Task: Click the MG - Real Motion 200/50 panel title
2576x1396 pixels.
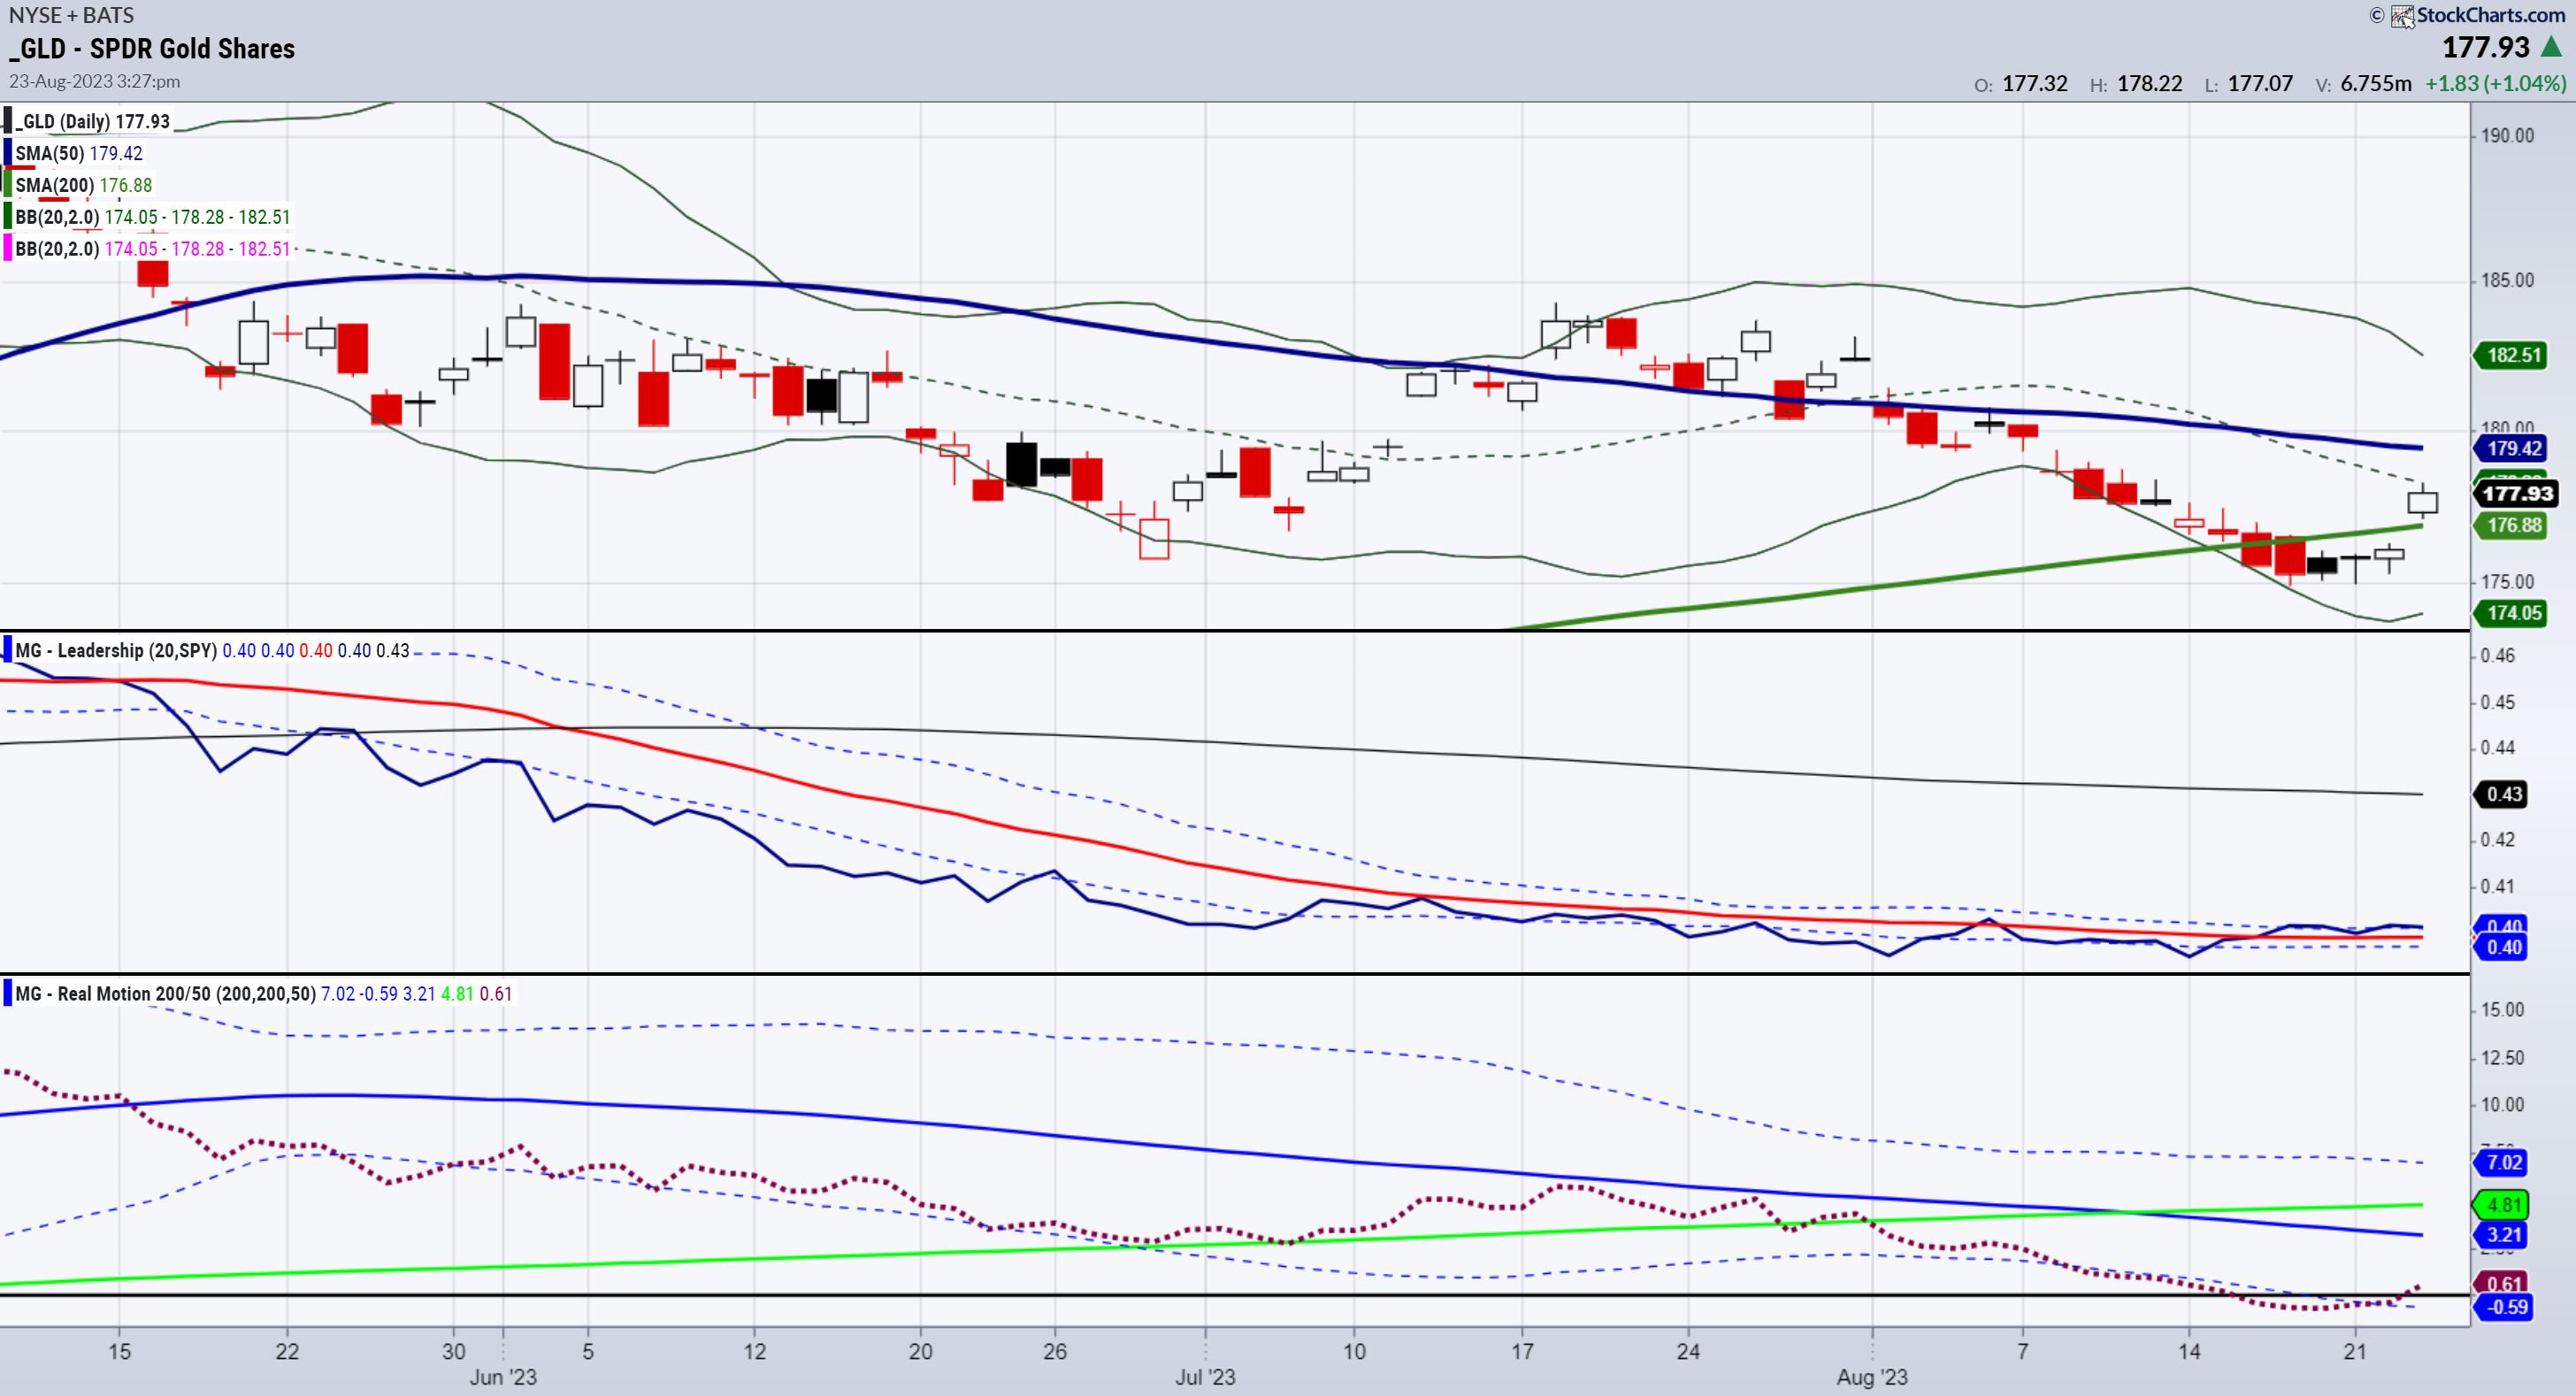Action: (165, 994)
